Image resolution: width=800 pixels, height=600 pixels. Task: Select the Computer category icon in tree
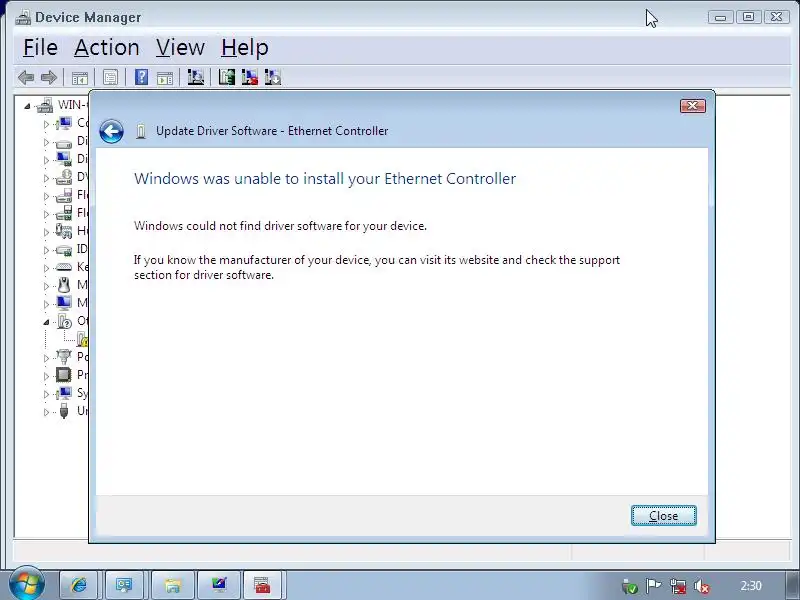click(x=64, y=123)
